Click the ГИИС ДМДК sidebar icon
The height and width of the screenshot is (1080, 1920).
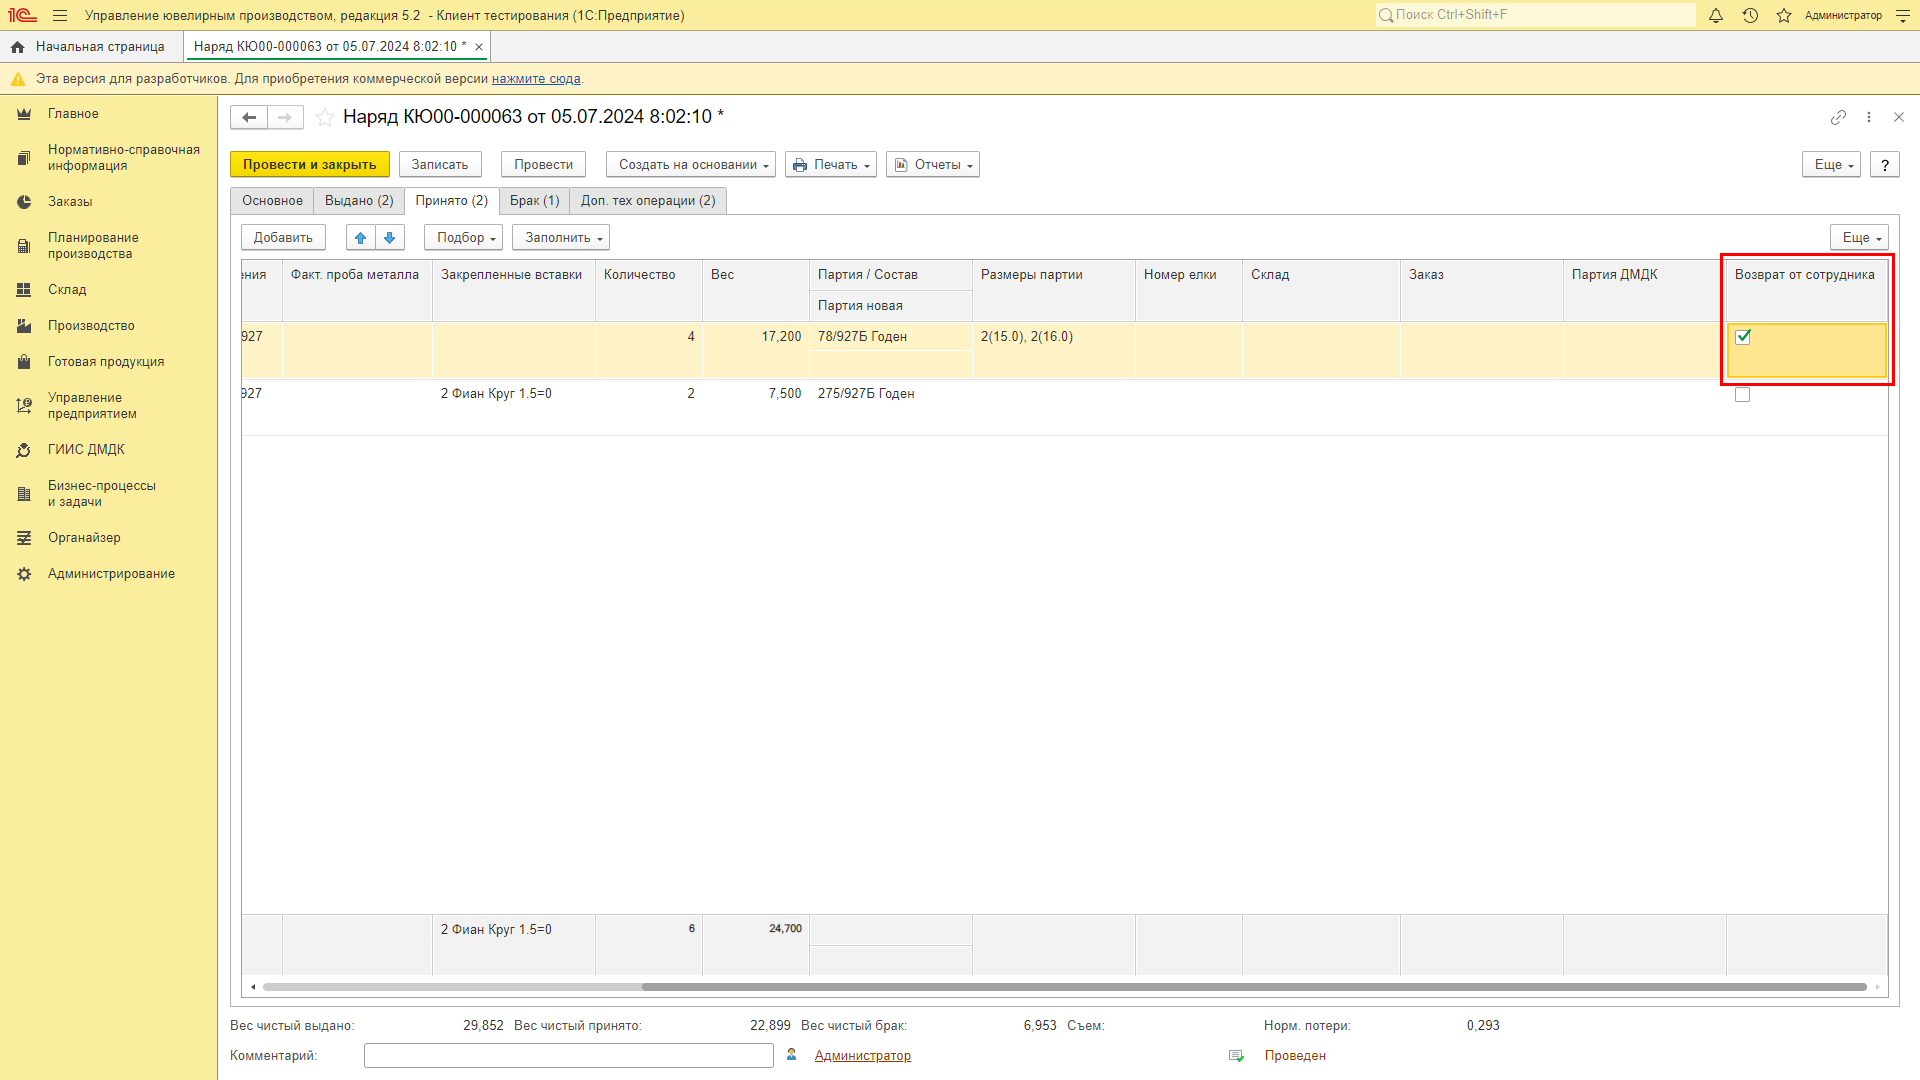click(24, 450)
